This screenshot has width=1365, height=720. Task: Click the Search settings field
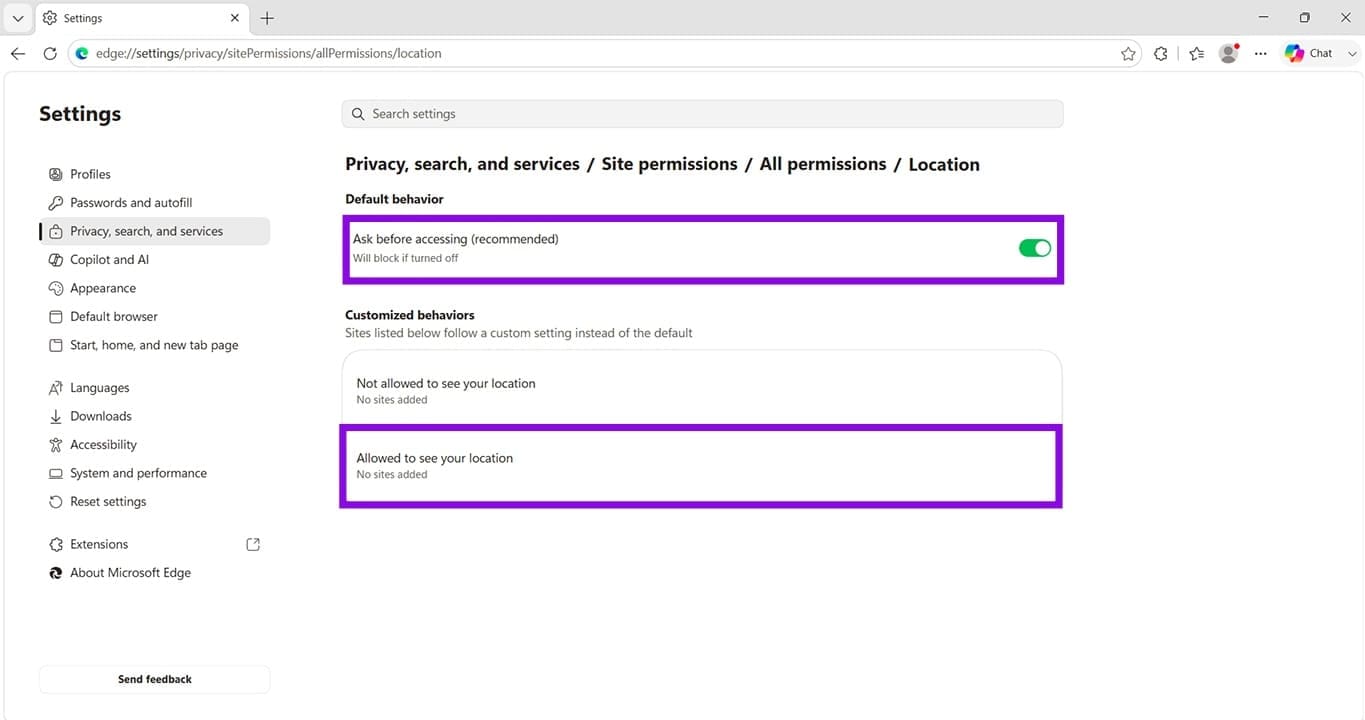tap(702, 114)
